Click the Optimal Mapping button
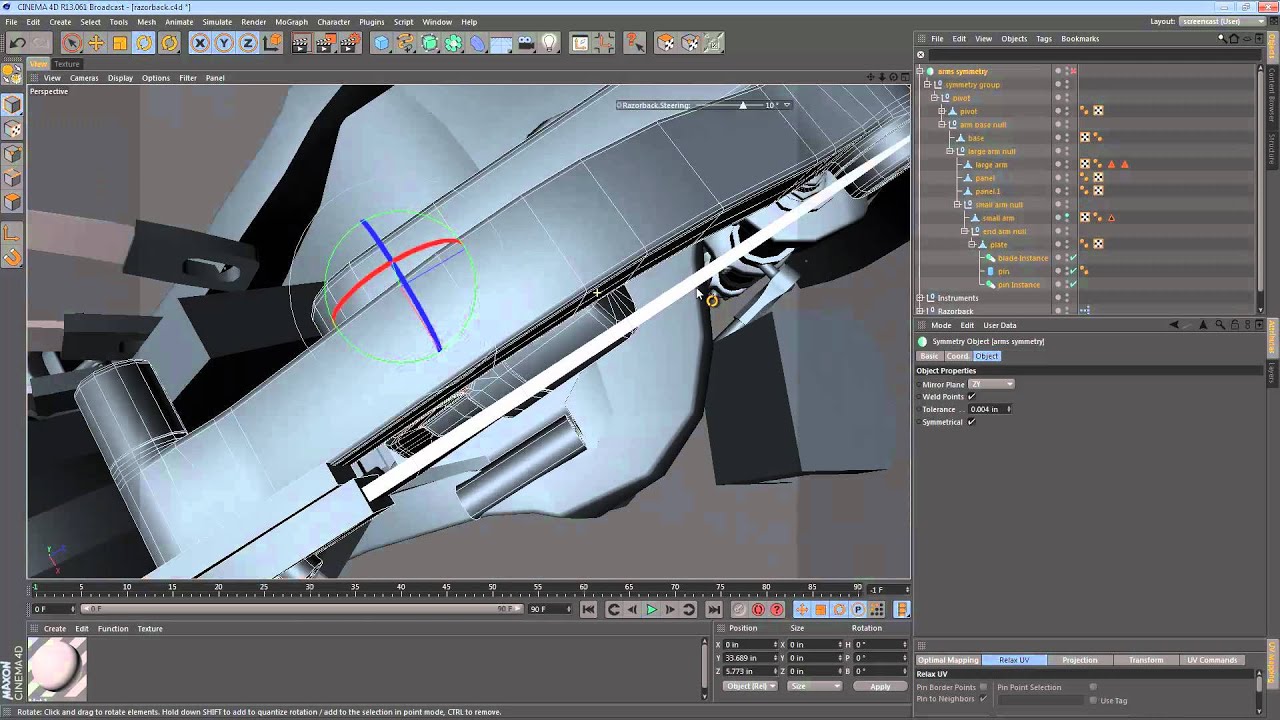Image resolution: width=1280 pixels, height=720 pixels. 948,660
